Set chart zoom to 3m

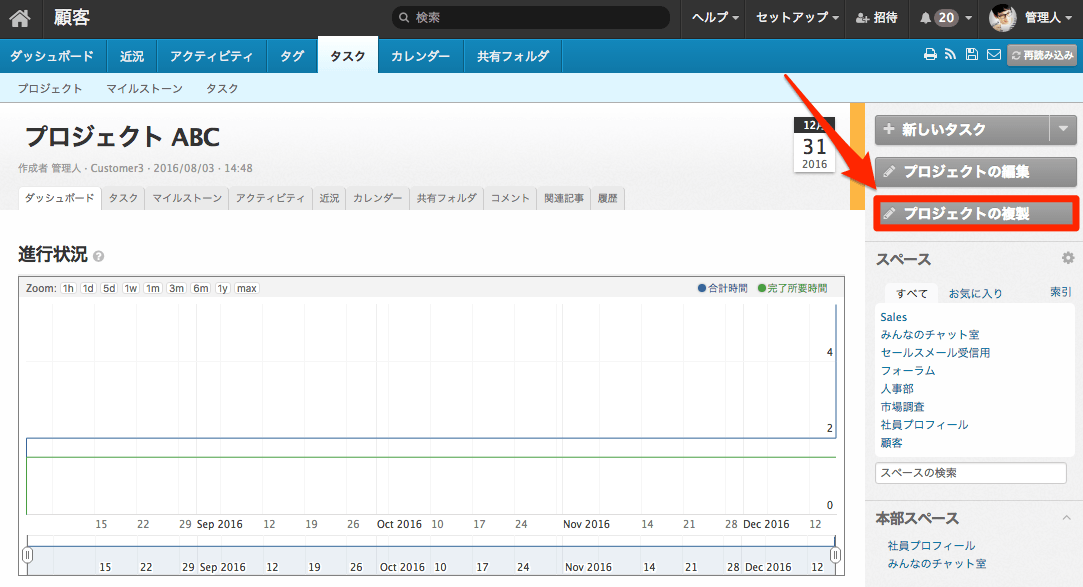pyautogui.click(x=176, y=289)
